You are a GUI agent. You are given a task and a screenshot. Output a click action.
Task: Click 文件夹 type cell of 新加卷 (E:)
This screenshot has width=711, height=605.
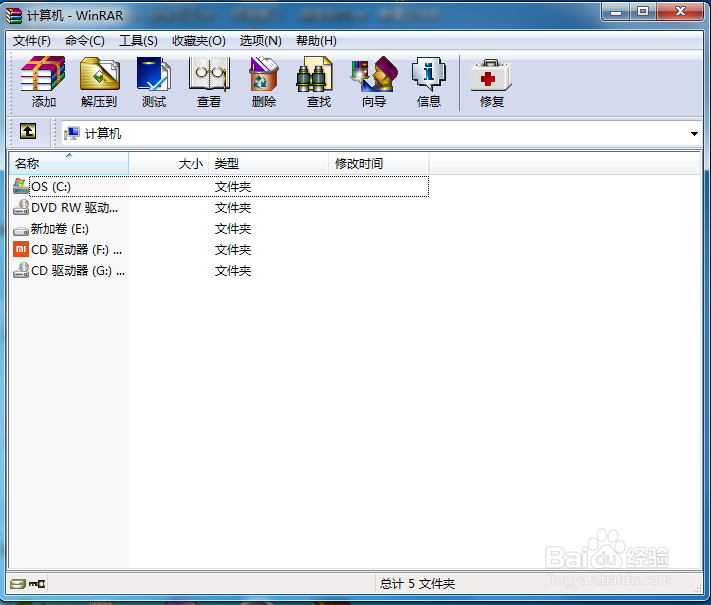coord(233,229)
